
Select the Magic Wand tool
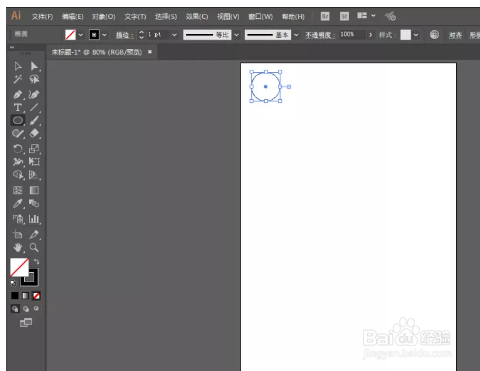point(18,79)
